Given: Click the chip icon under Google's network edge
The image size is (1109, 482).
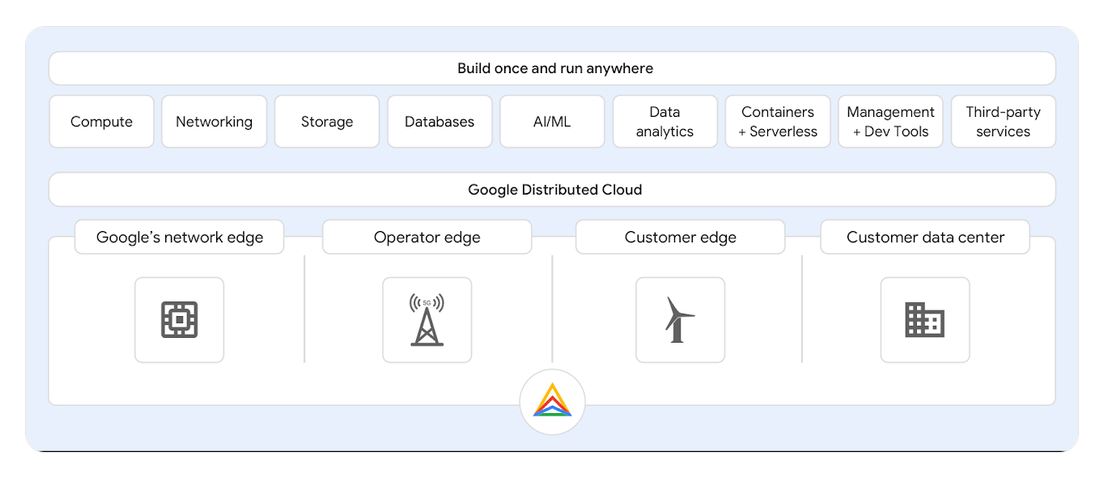Looking at the screenshot, I should (179, 320).
